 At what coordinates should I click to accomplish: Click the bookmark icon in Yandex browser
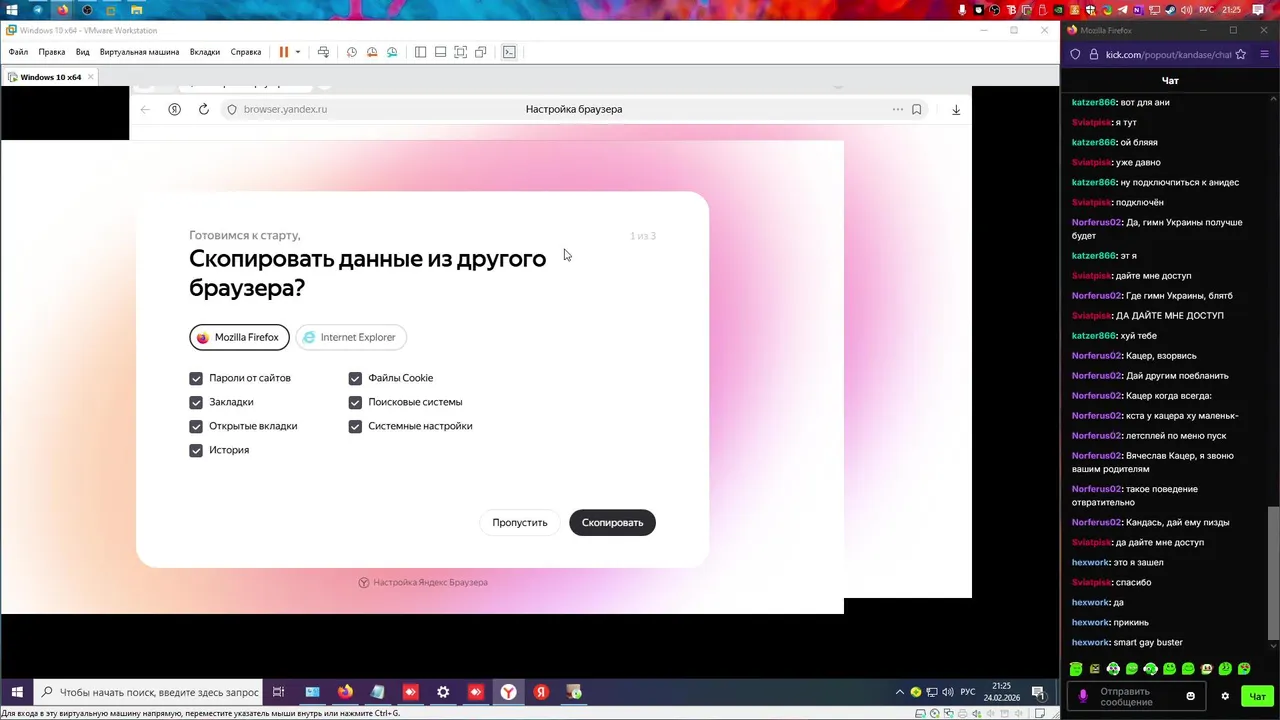(916, 109)
